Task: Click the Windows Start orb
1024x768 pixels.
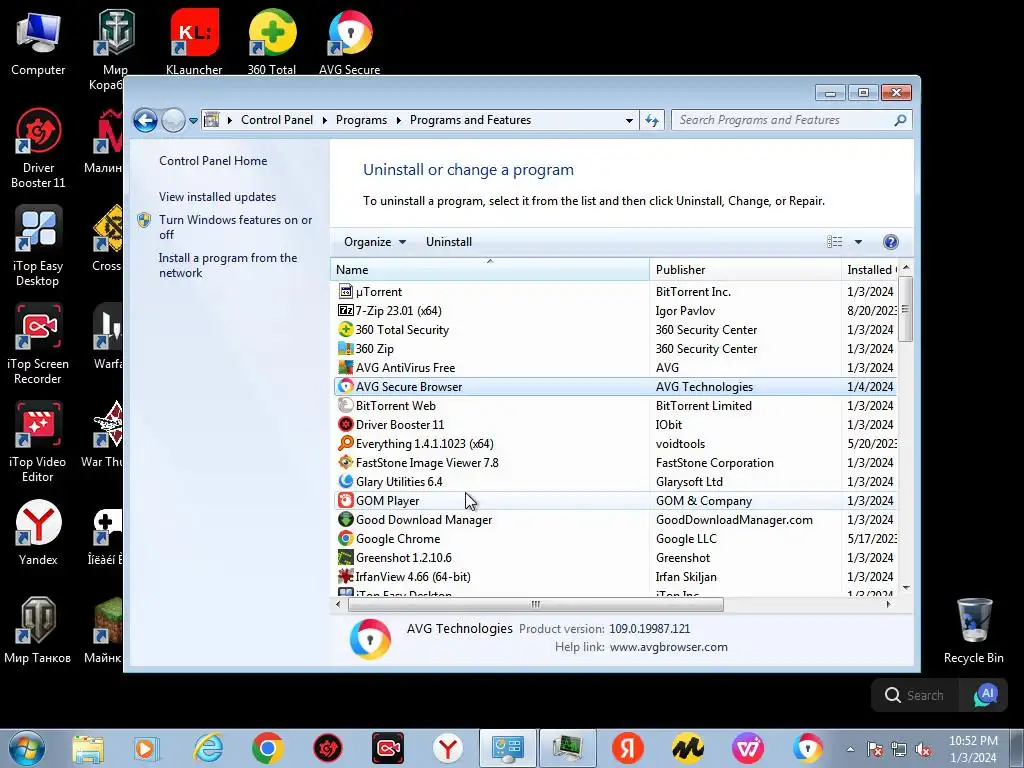Action: 26,748
